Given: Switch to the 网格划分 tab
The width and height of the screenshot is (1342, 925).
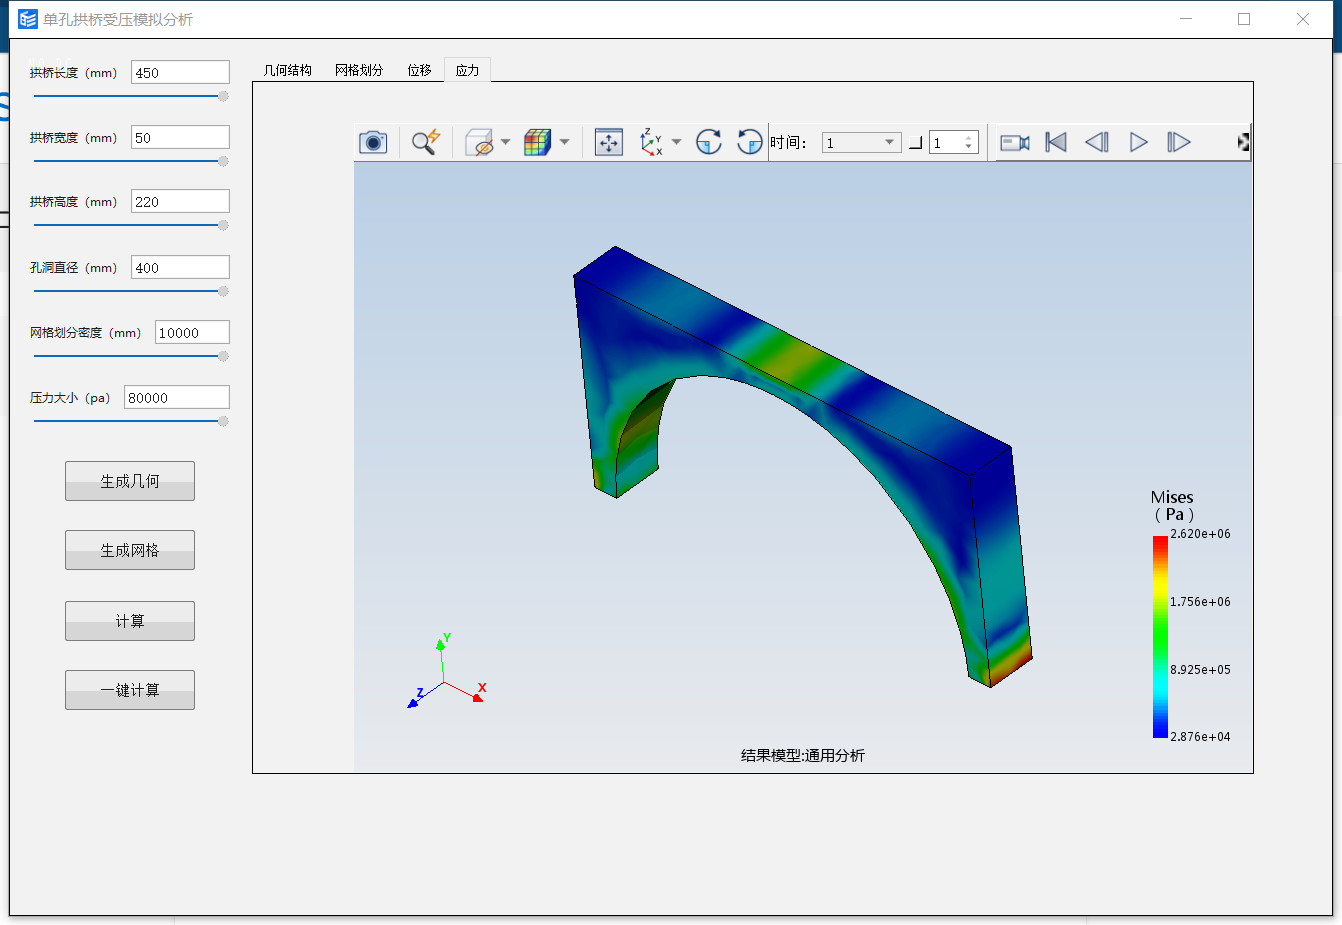Looking at the screenshot, I should [x=359, y=70].
